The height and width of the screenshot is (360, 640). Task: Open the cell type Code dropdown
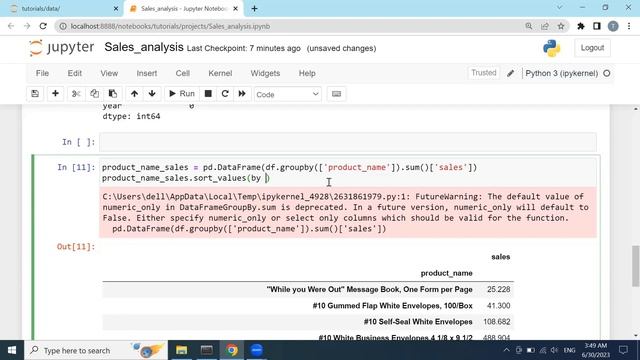click(x=287, y=94)
